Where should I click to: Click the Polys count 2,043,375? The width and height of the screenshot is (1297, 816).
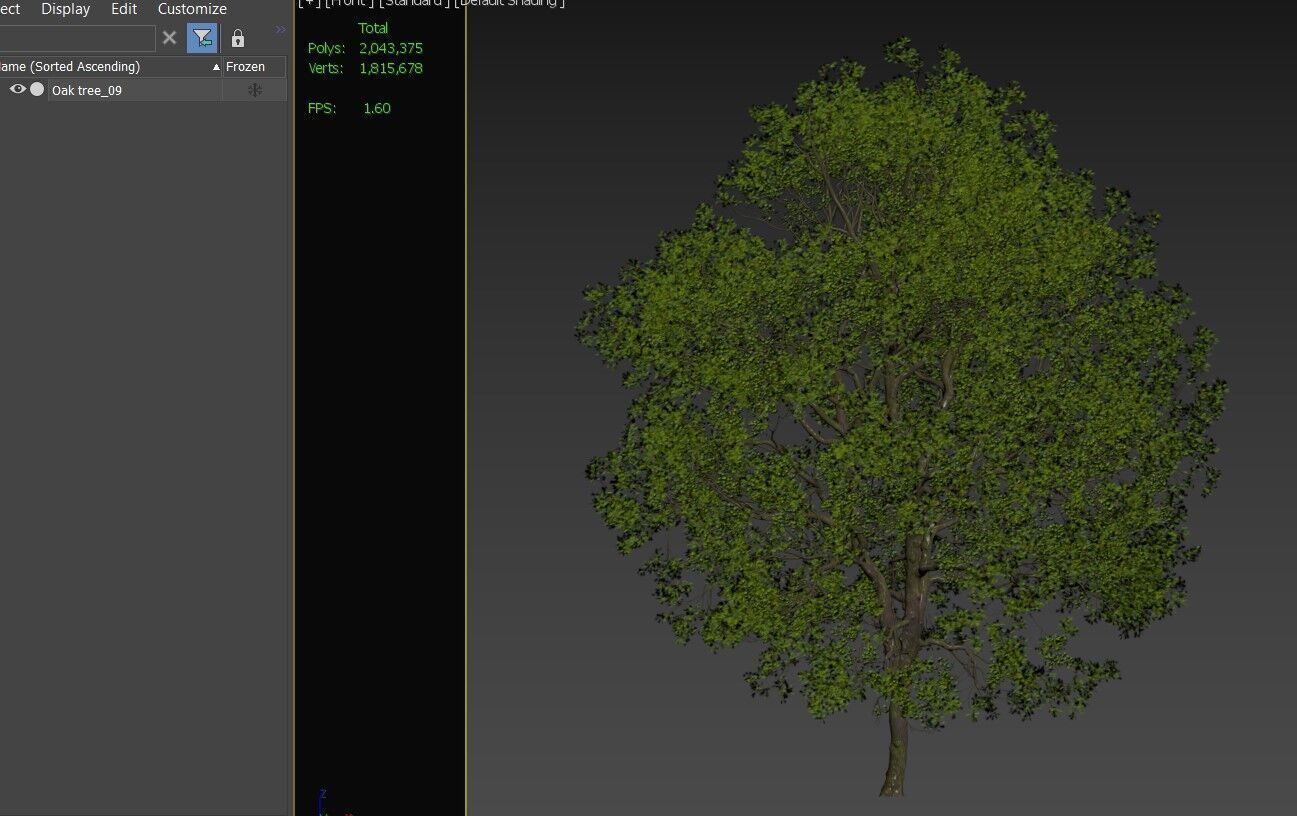tap(391, 48)
